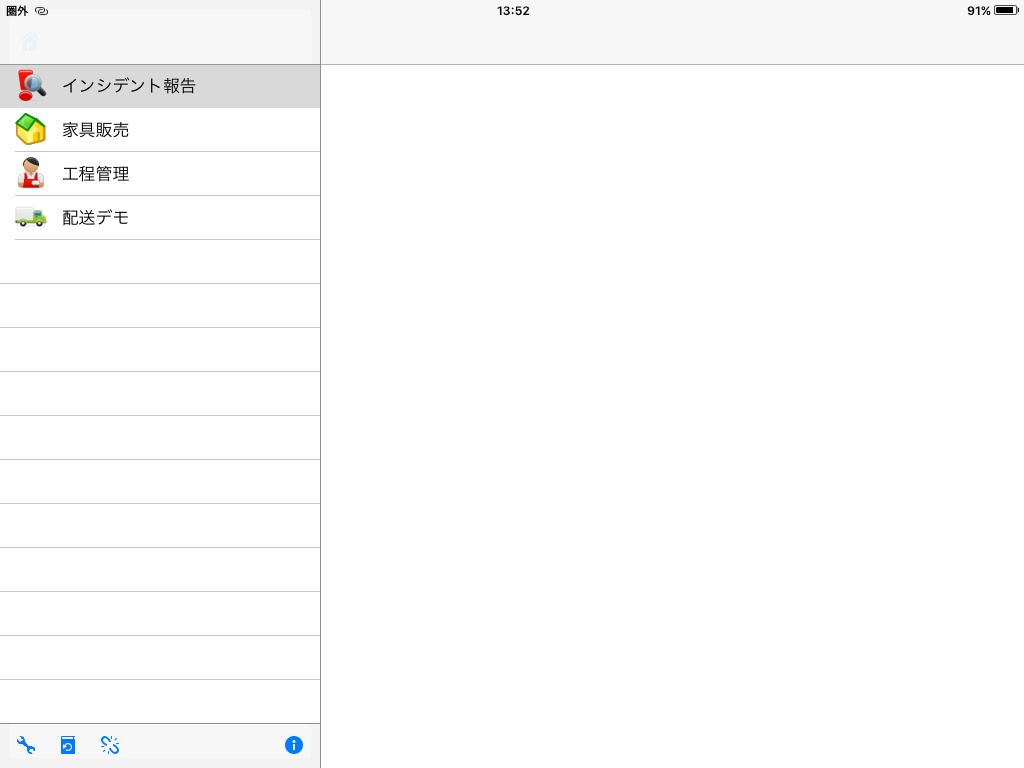Tap the 91% battery percentage text
The image size is (1024, 768).
(978, 11)
